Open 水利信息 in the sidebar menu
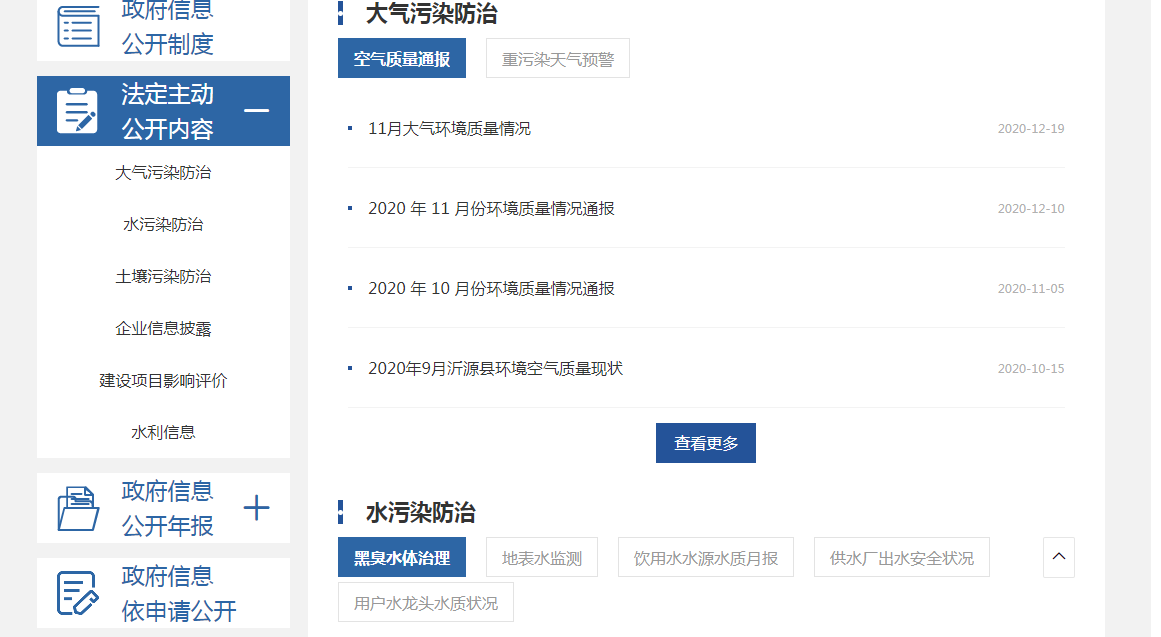Screen dimensions: 1161x637 (x=163, y=433)
